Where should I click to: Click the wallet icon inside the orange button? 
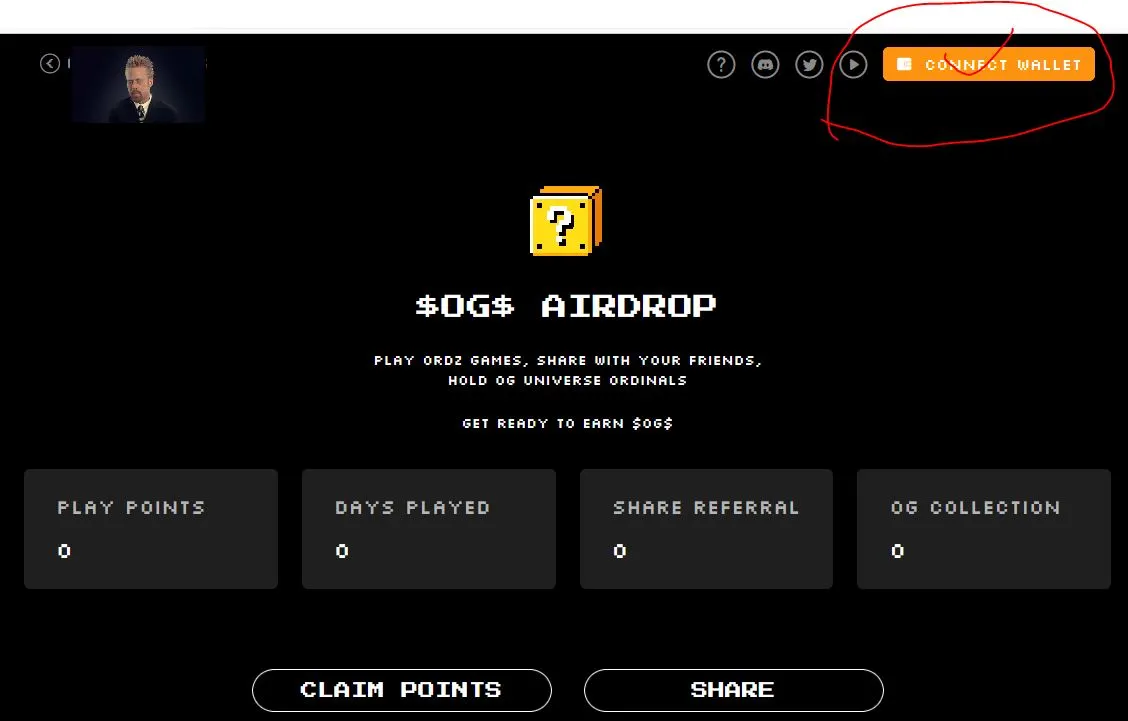[905, 64]
